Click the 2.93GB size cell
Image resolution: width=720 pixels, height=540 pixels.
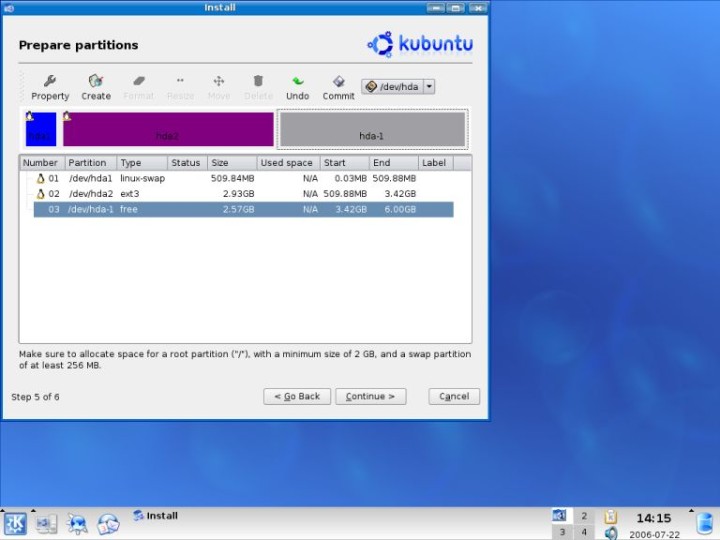[238, 194]
